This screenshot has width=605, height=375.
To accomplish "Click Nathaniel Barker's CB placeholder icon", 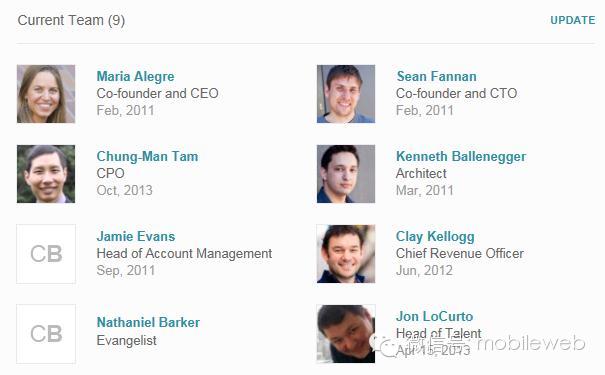I will (x=46, y=334).
